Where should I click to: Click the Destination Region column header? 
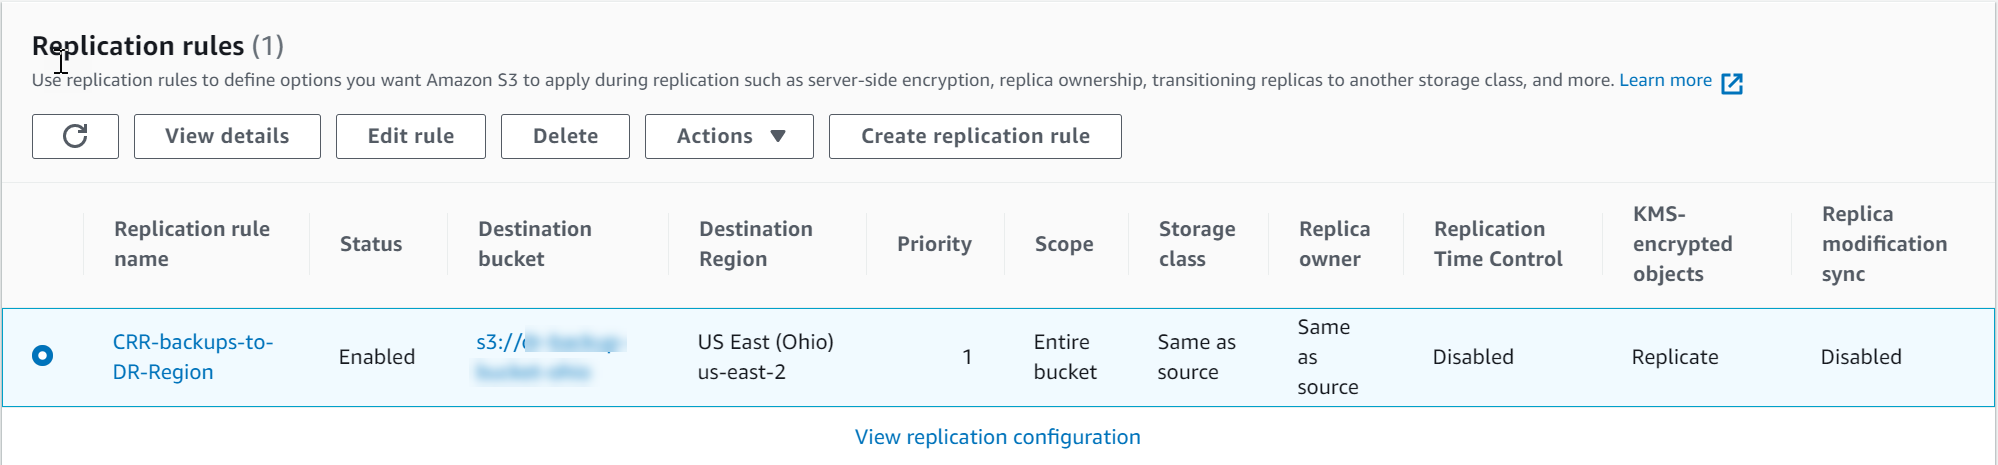click(x=755, y=244)
